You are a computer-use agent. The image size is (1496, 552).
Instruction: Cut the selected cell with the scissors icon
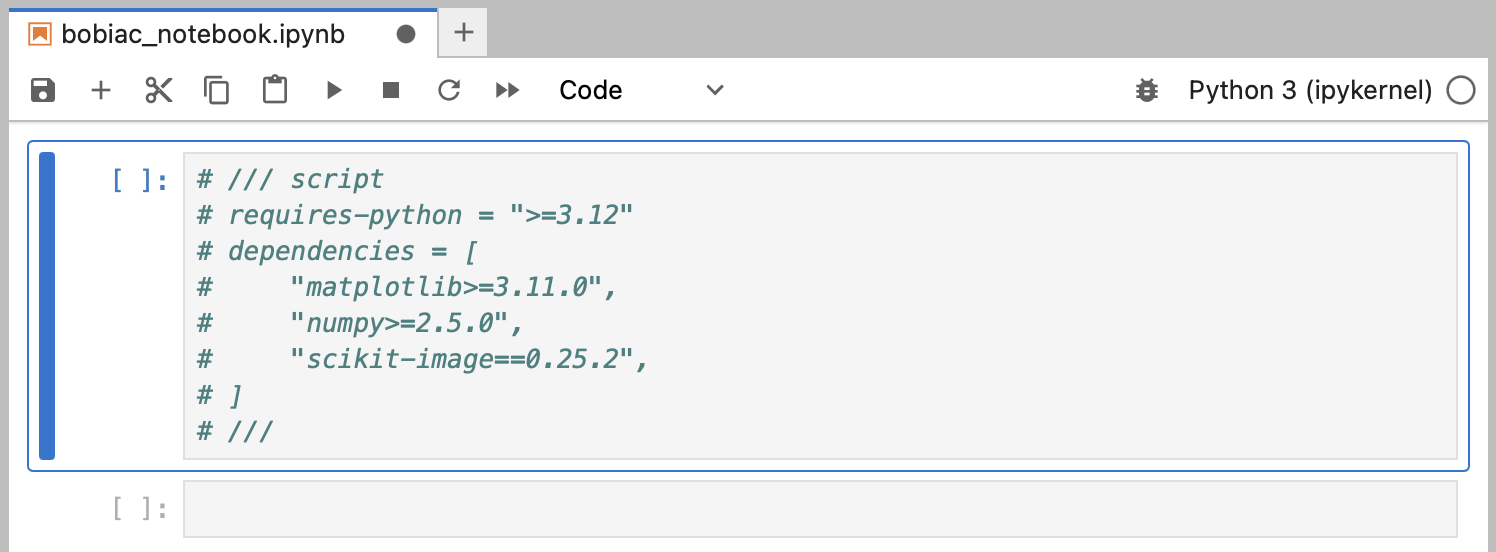(159, 90)
